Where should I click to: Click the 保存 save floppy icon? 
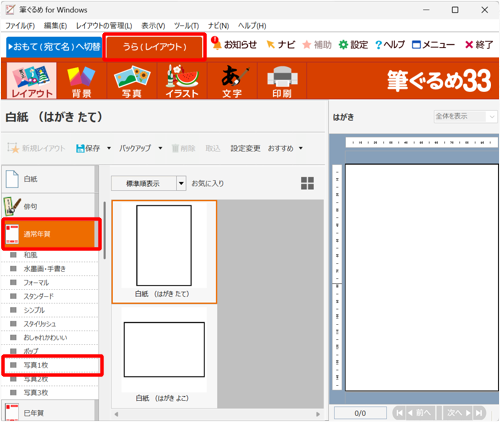(80, 148)
